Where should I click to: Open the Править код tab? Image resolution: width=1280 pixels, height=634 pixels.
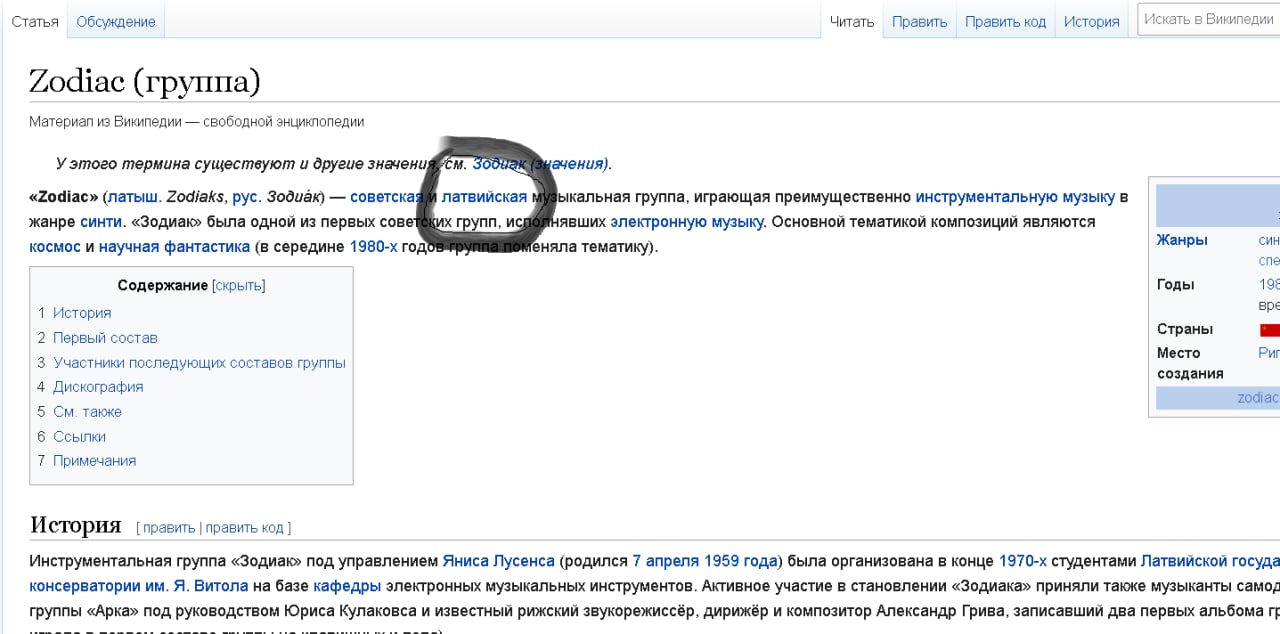(1005, 21)
